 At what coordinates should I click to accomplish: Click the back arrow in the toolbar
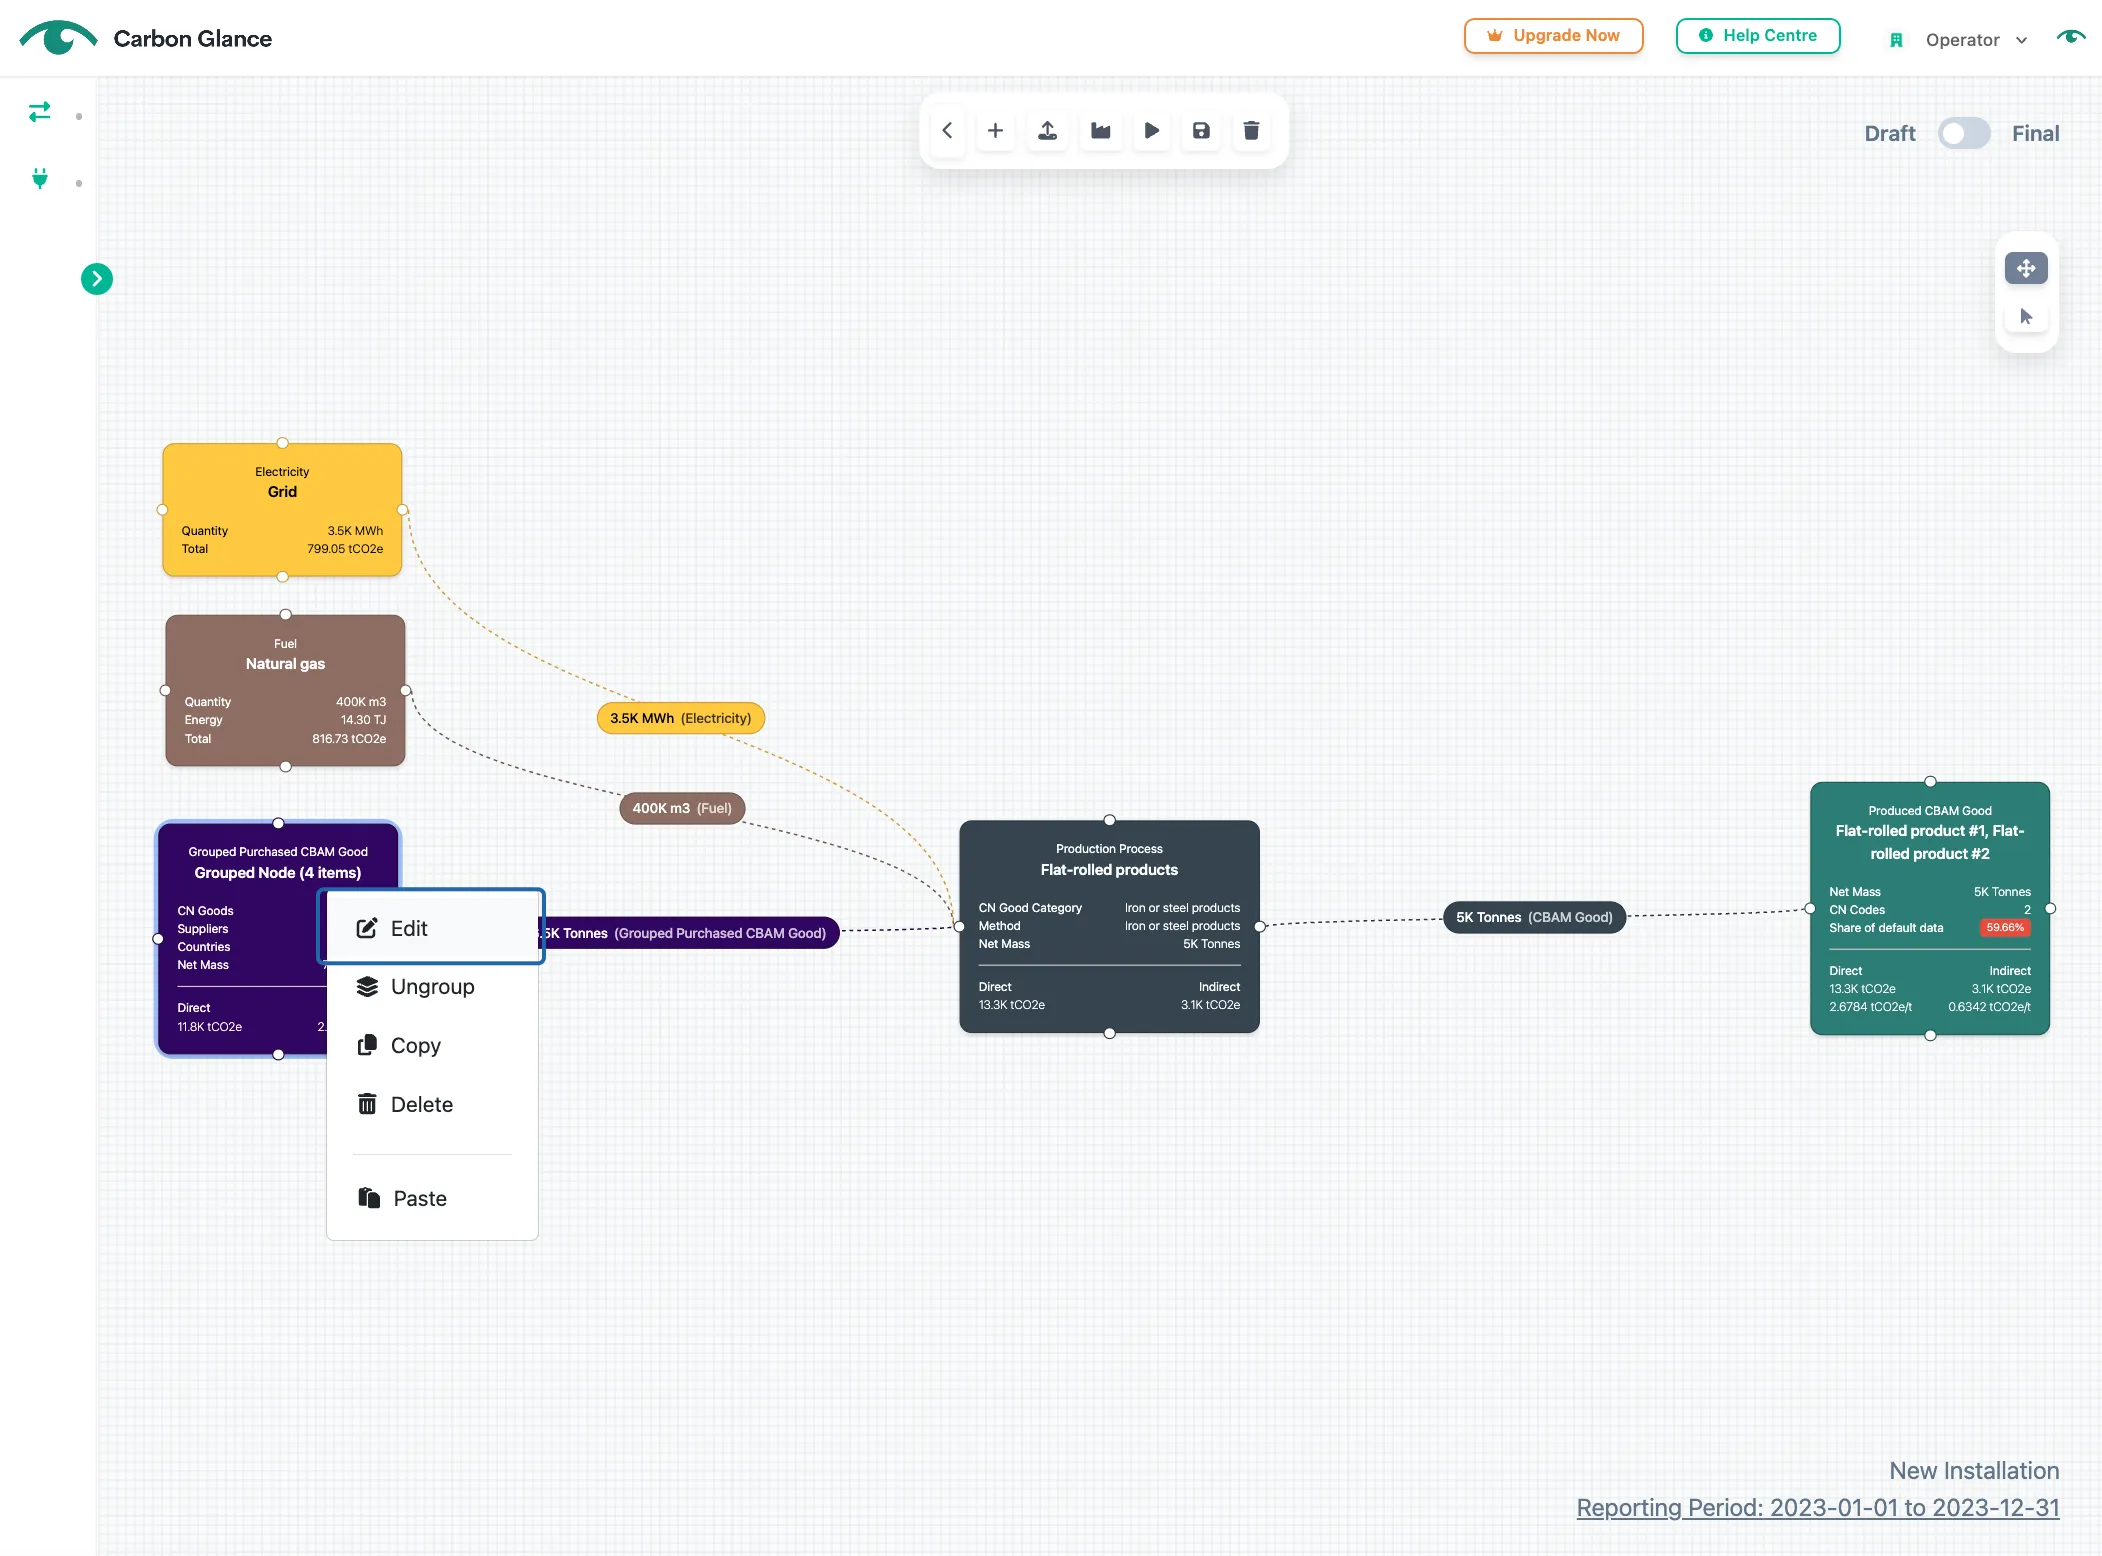pyautogui.click(x=947, y=131)
